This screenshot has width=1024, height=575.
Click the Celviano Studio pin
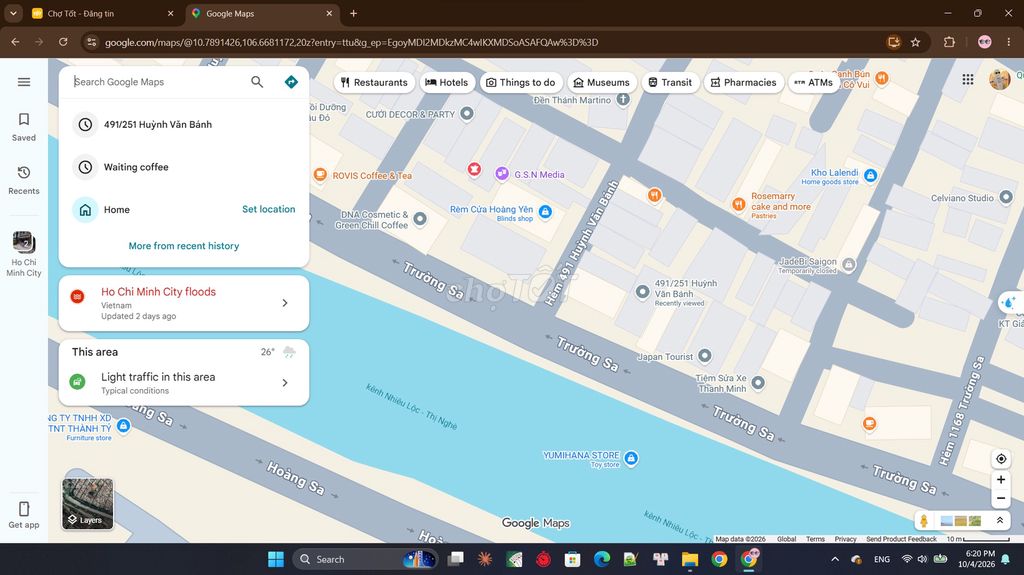[1006, 197]
